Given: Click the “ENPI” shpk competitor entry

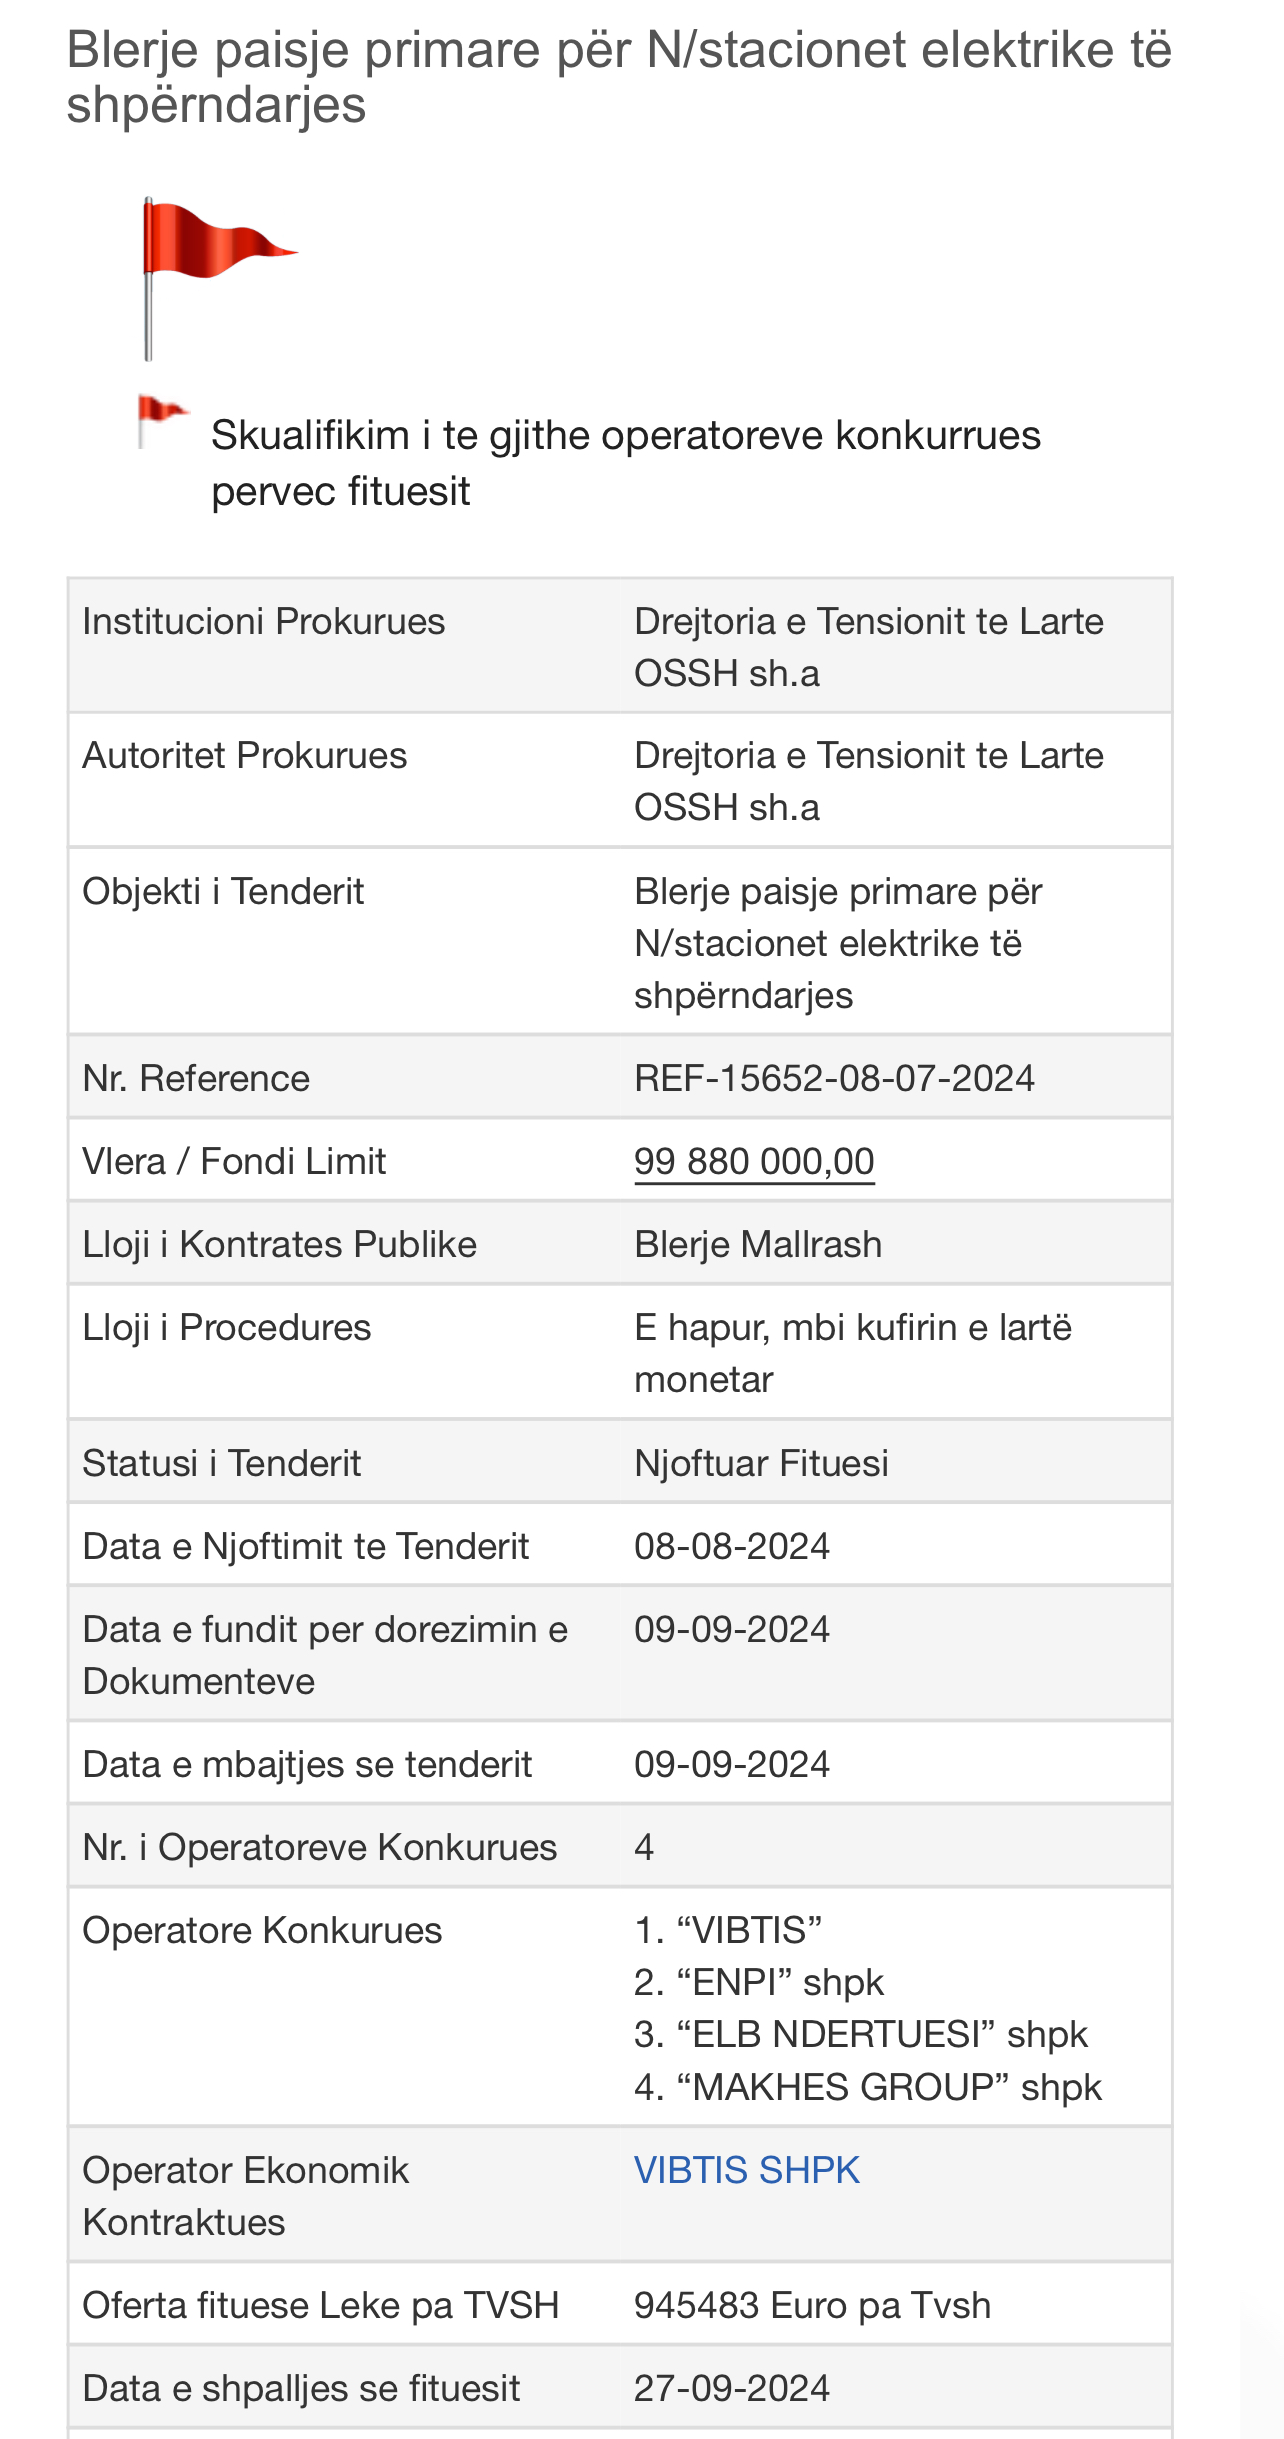Looking at the screenshot, I should tap(760, 1982).
